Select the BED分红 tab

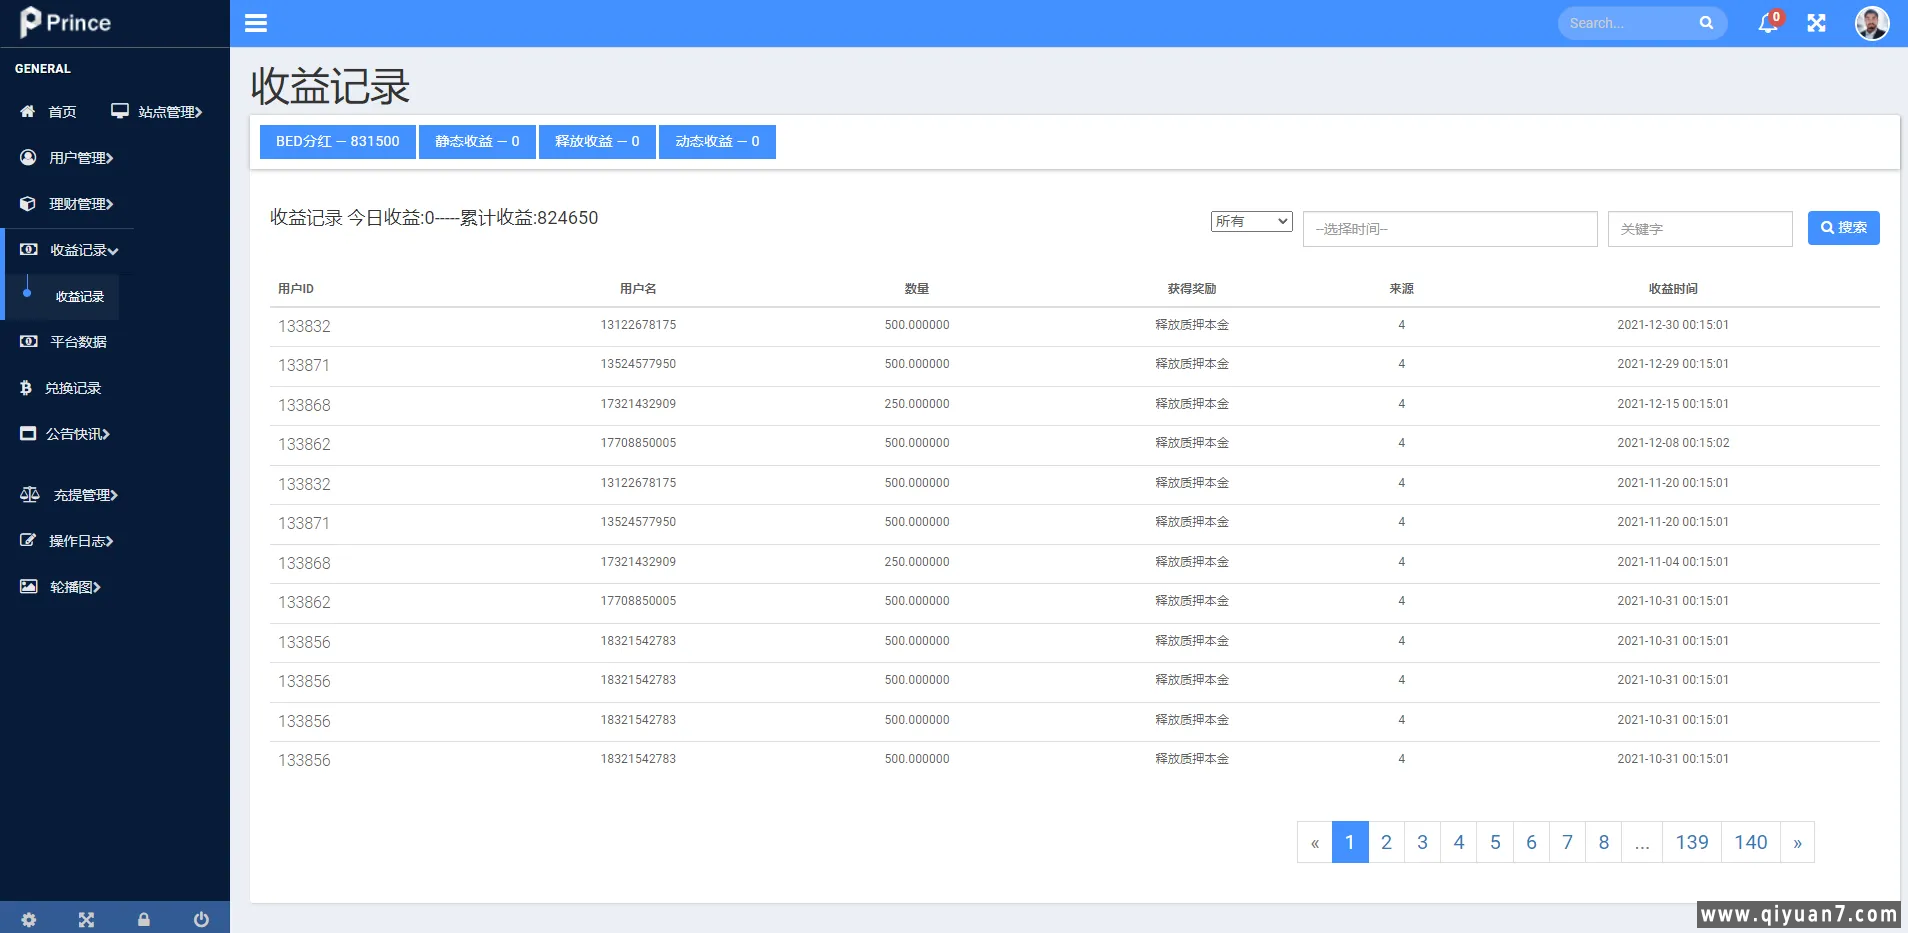pos(337,142)
